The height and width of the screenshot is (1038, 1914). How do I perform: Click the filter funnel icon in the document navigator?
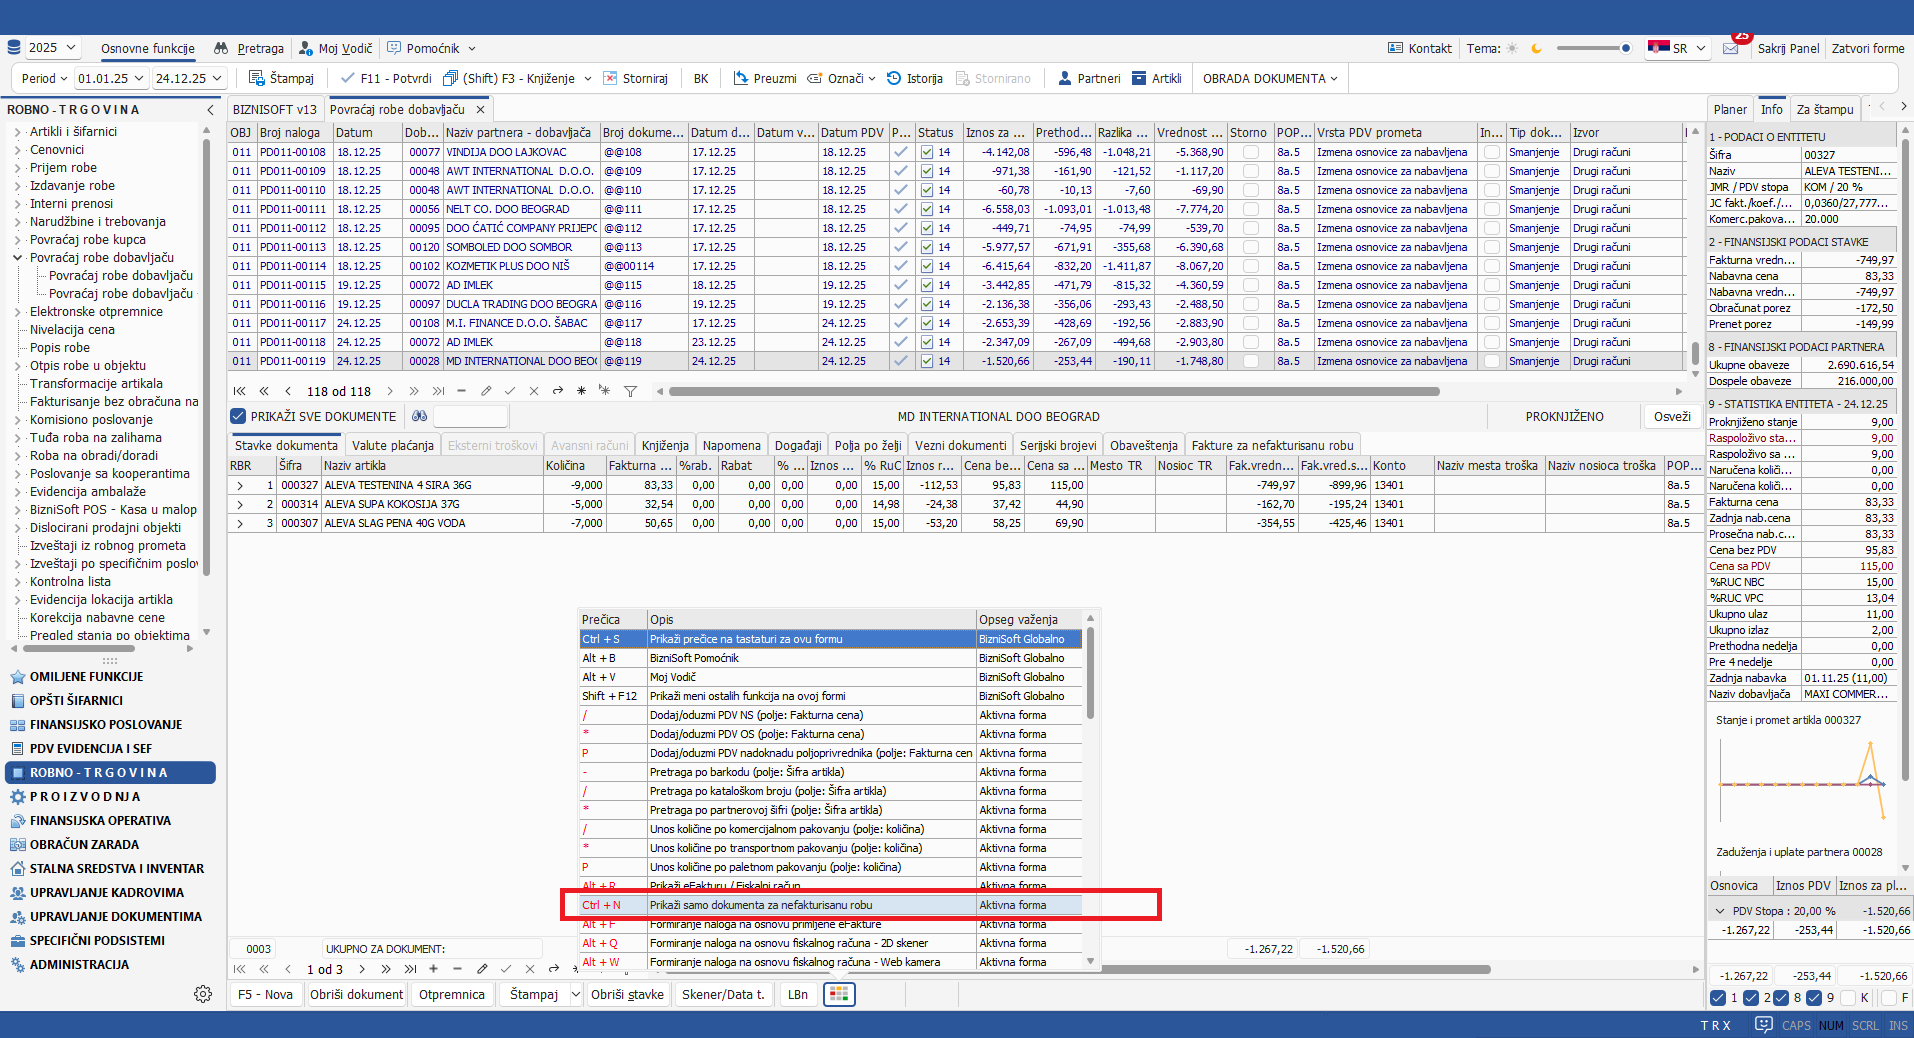(630, 391)
